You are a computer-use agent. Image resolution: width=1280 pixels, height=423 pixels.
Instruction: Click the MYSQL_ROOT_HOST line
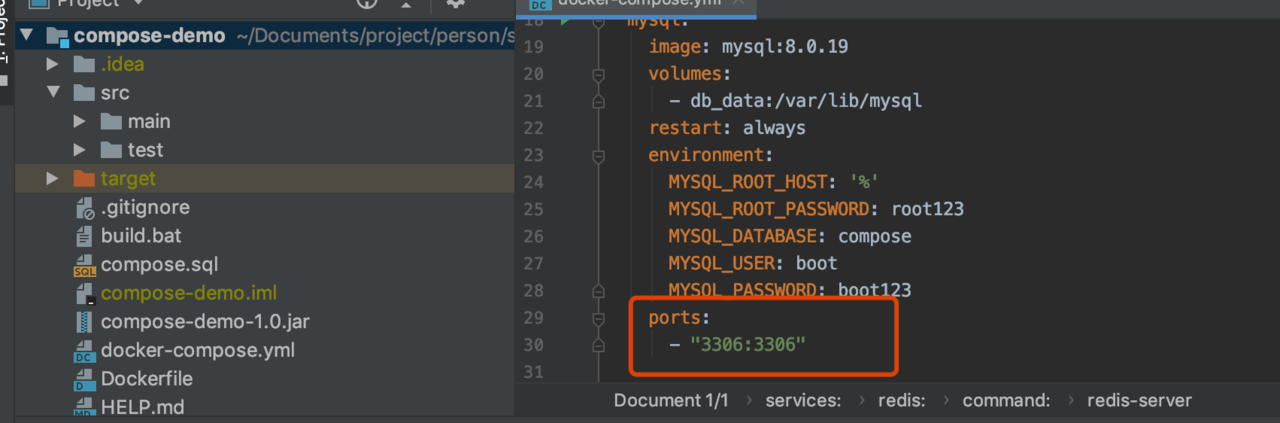coord(774,182)
